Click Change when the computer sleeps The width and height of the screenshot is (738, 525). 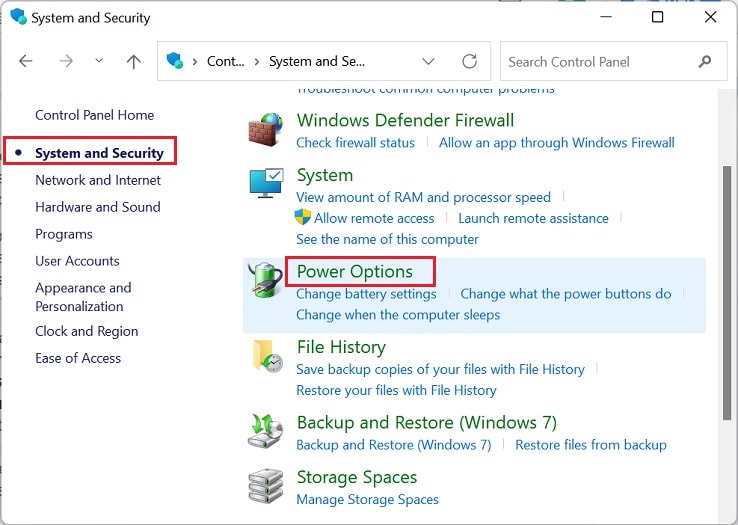398,315
